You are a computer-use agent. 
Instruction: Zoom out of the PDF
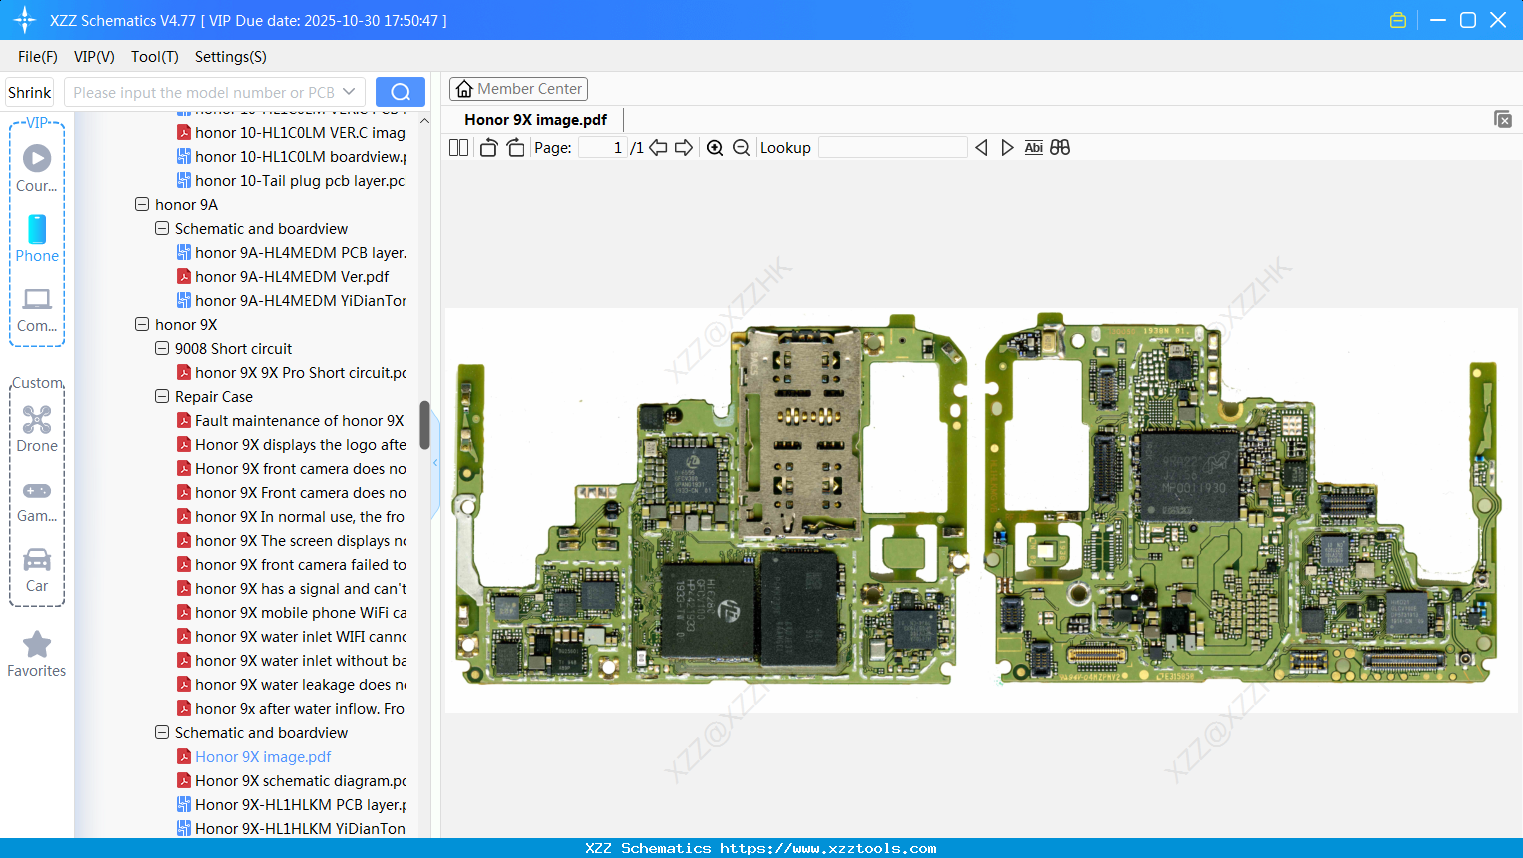(x=741, y=148)
